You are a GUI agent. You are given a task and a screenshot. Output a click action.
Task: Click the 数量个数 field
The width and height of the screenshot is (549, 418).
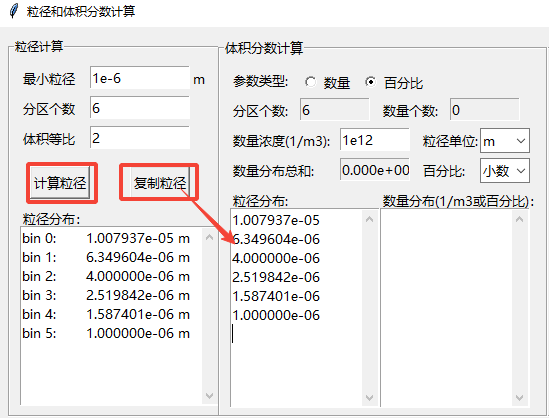pyautogui.click(x=485, y=110)
